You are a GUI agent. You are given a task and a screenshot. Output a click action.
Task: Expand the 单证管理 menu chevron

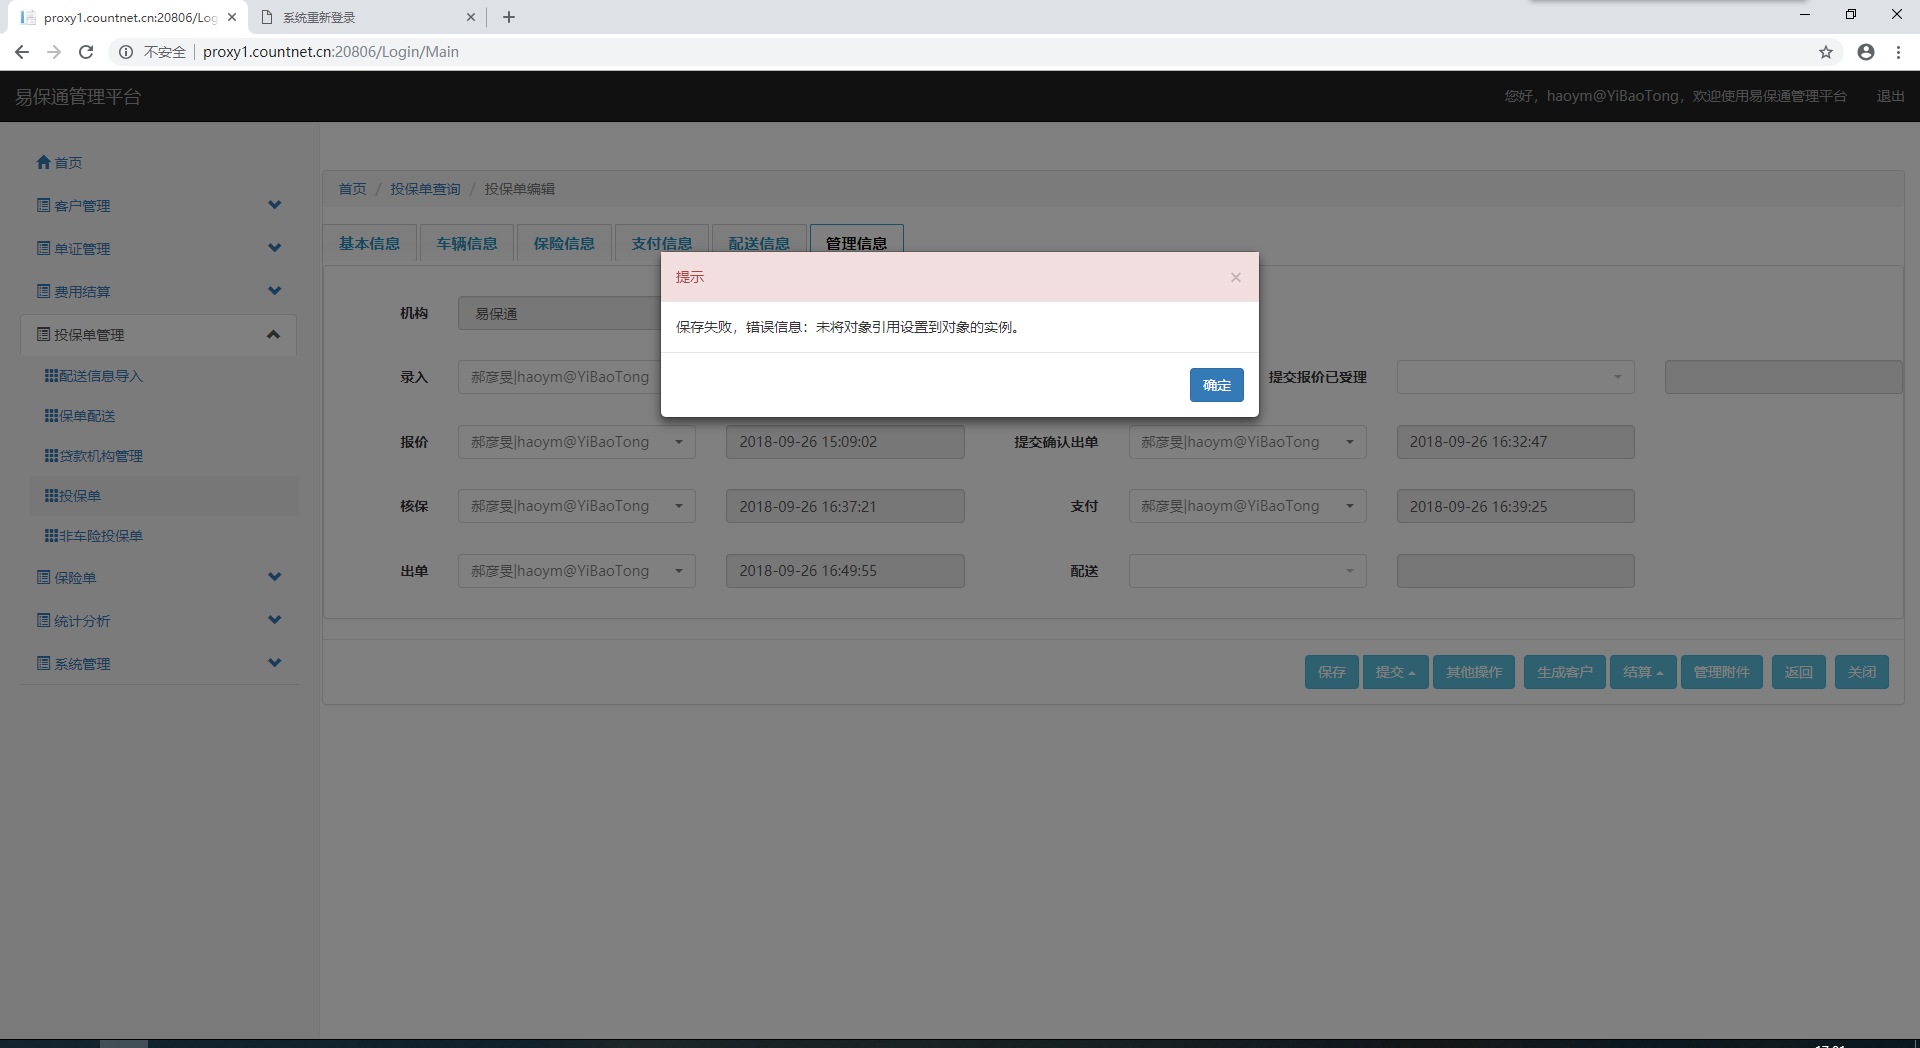[x=275, y=248]
